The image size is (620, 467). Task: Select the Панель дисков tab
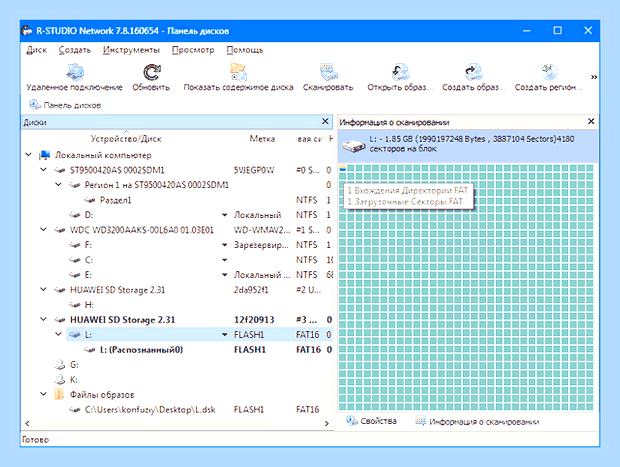[x=65, y=105]
